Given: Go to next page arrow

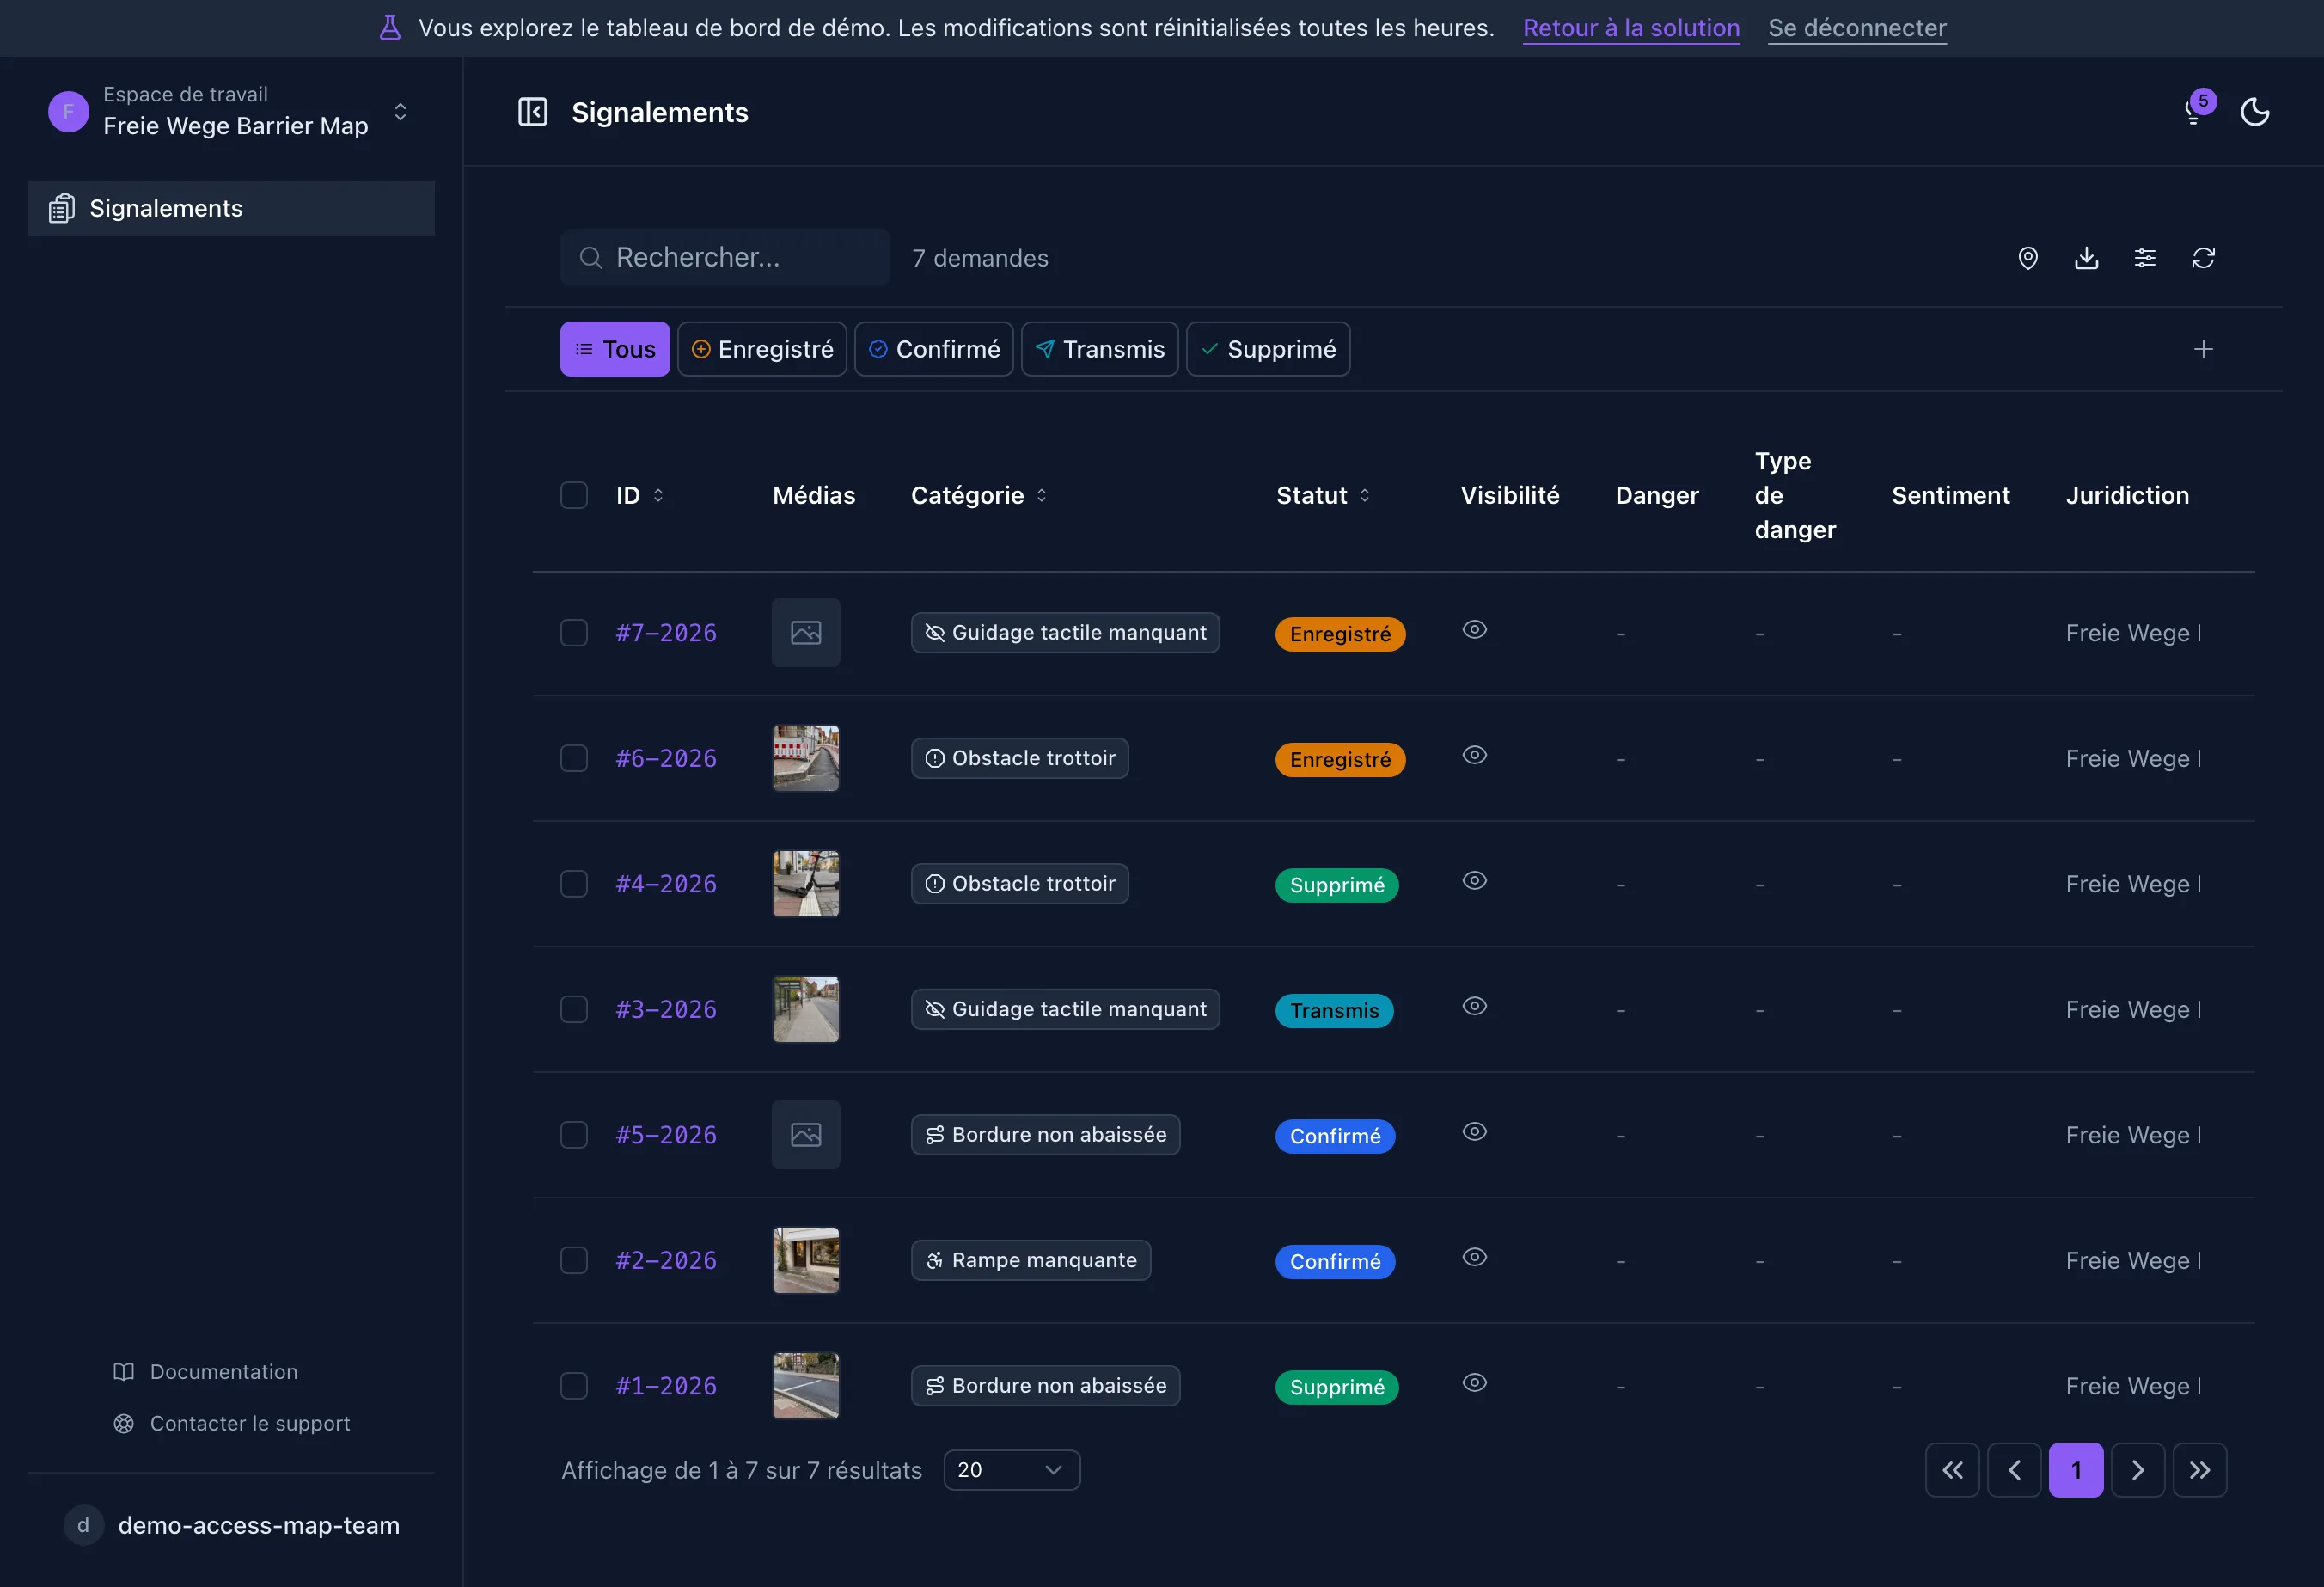Looking at the screenshot, I should coord(2138,1470).
